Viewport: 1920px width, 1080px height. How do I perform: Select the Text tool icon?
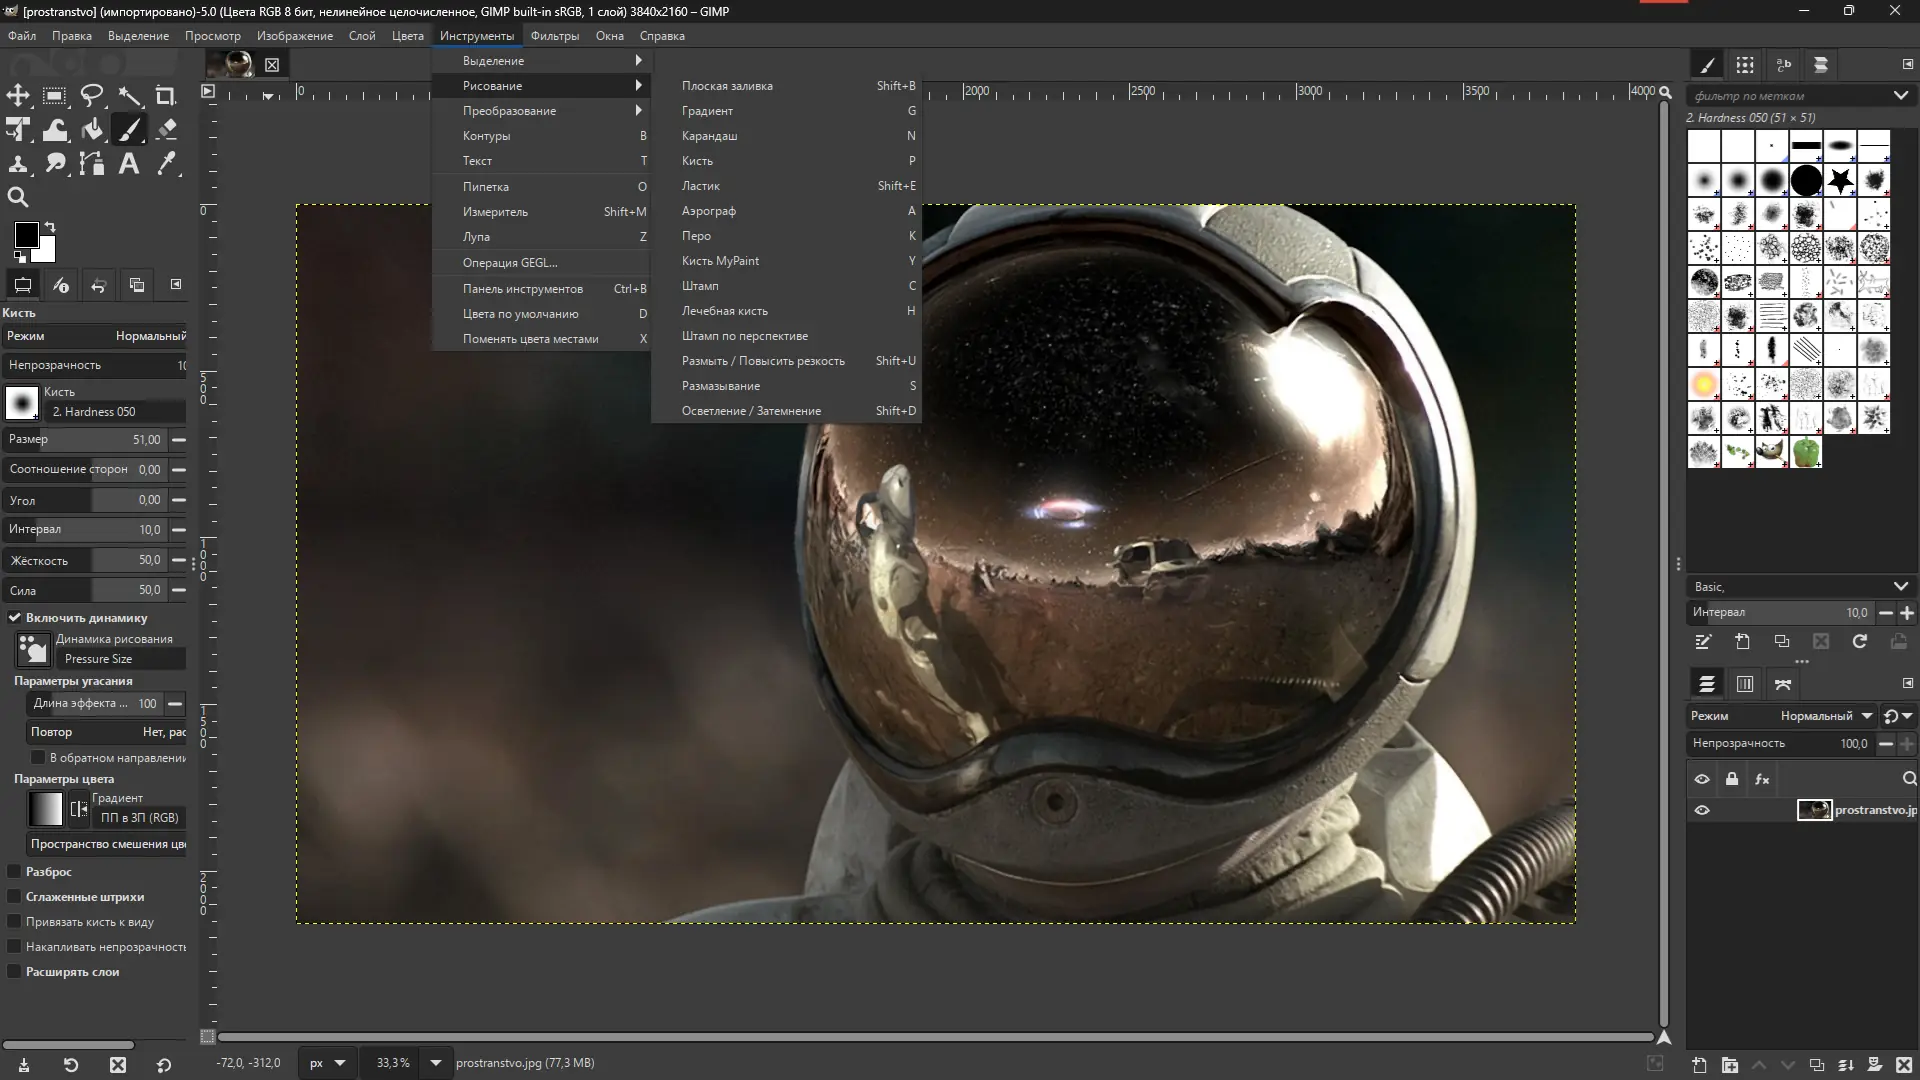[129, 164]
